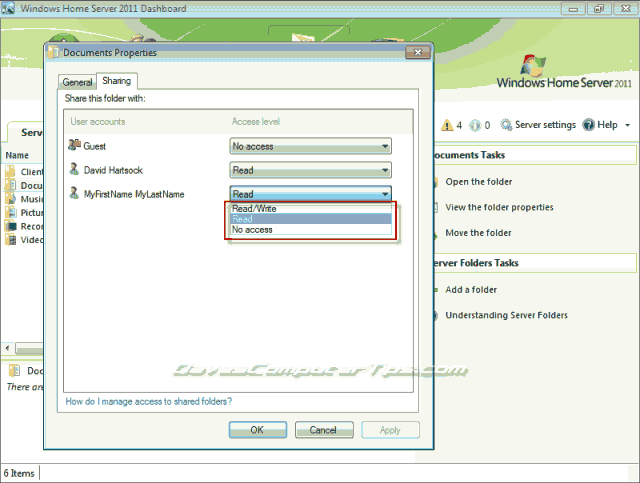Screen dimensions: 640x483
Task: Click the Documents Properties title bar icon
Action: (x=53, y=52)
